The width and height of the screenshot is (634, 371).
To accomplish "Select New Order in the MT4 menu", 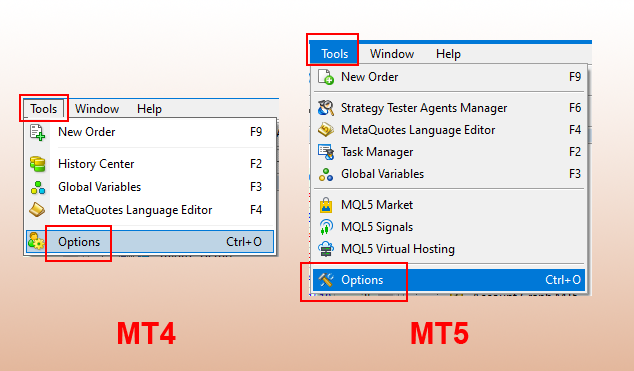I will 150,132.
